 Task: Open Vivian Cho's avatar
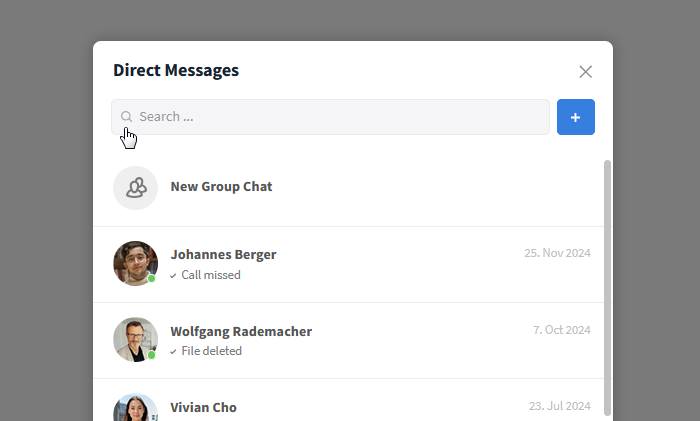click(x=135, y=407)
